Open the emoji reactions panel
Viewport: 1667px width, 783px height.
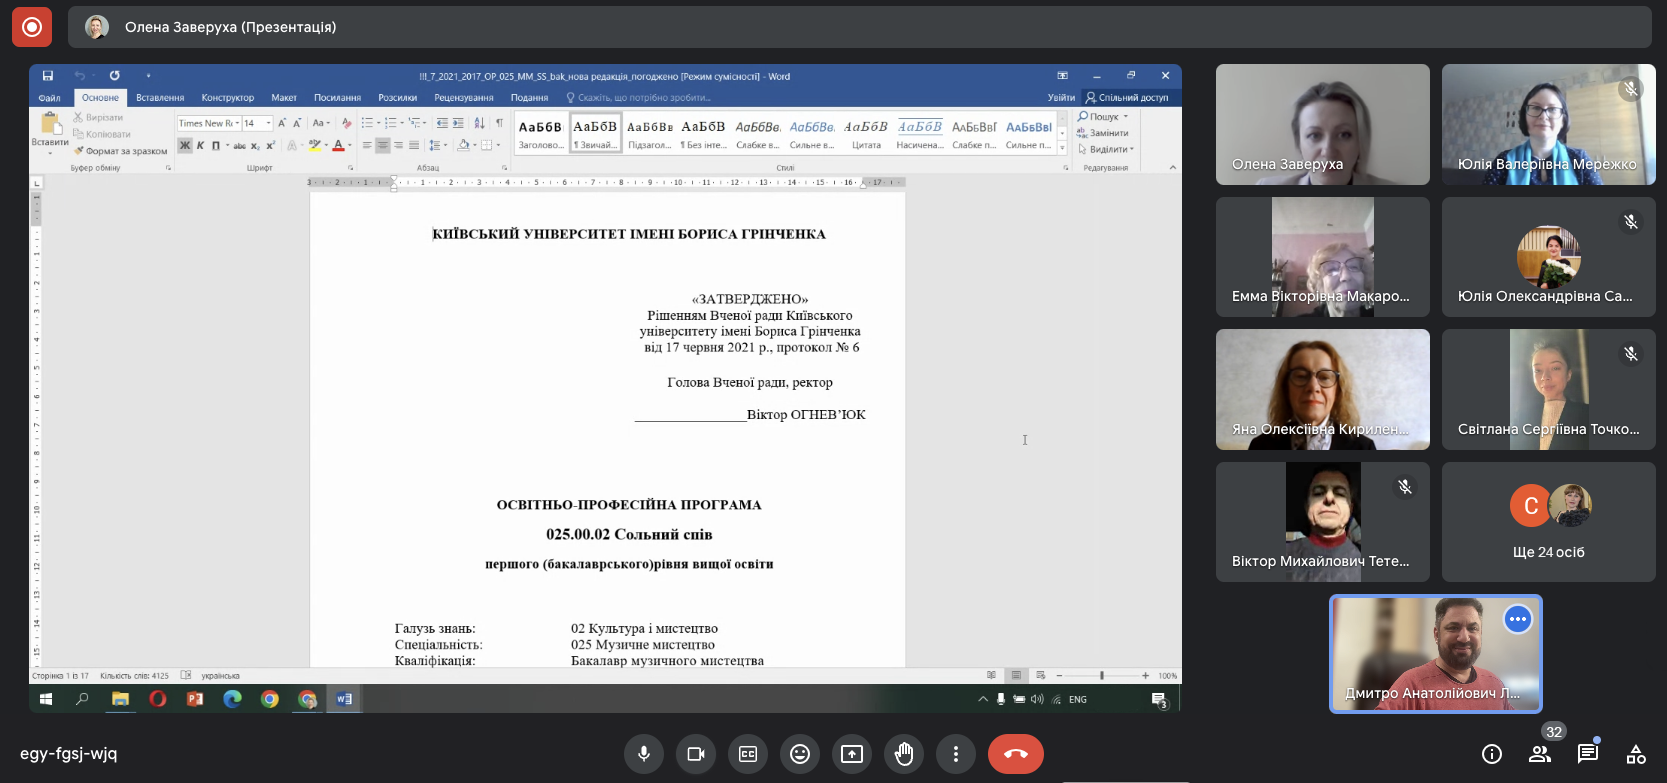tap(800, 754)
